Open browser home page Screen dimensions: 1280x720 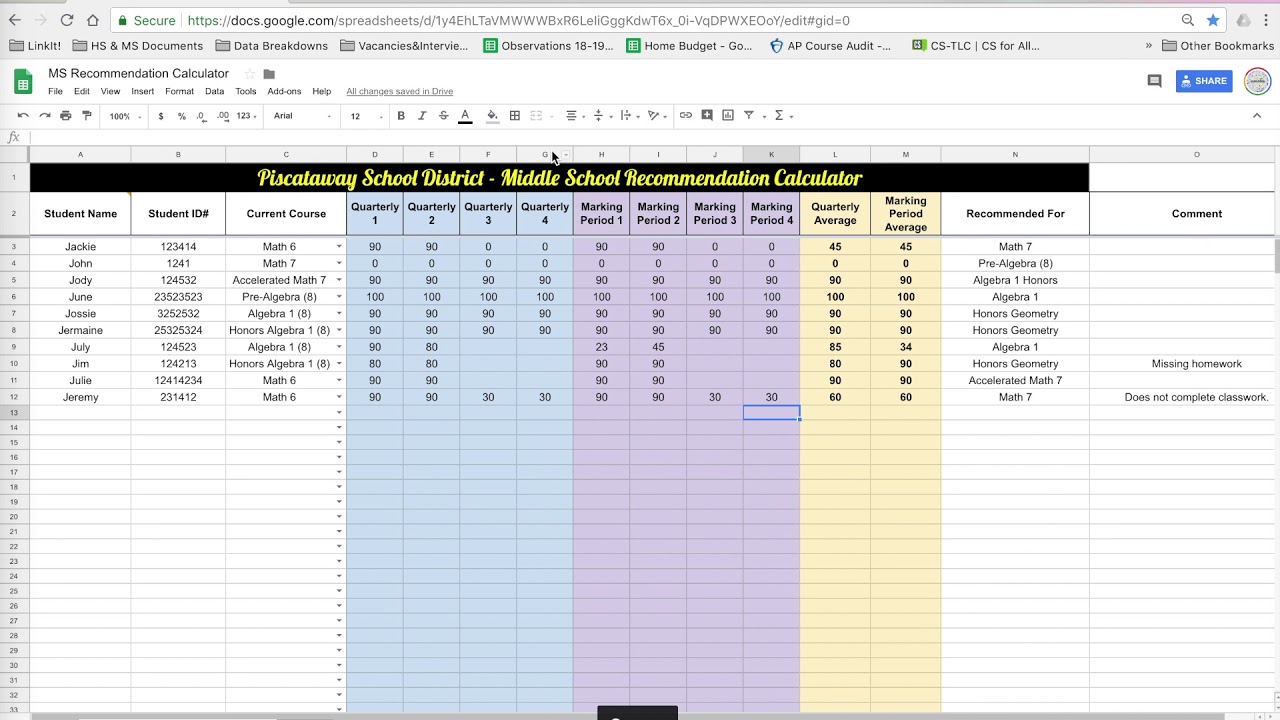pos(92,20)
